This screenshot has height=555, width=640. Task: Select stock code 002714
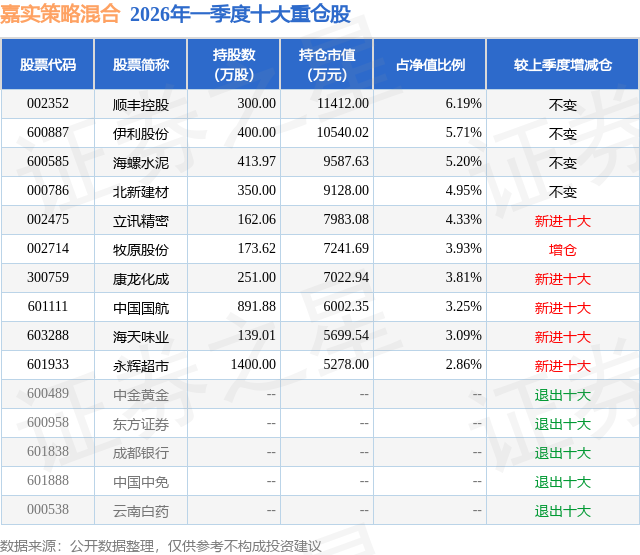(x=48, y=249)
